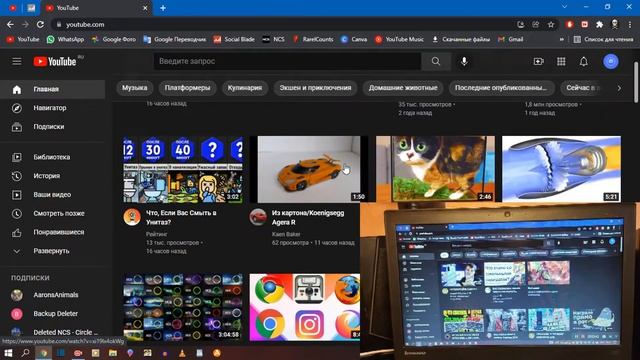Select the Последние опубликованные chip
The image size is (640, 360).
[x=501, y=88]
